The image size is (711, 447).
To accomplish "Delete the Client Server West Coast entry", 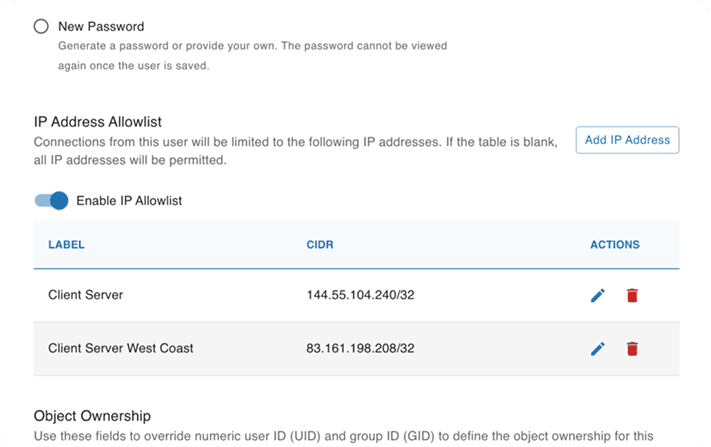I will click(632, 349).
